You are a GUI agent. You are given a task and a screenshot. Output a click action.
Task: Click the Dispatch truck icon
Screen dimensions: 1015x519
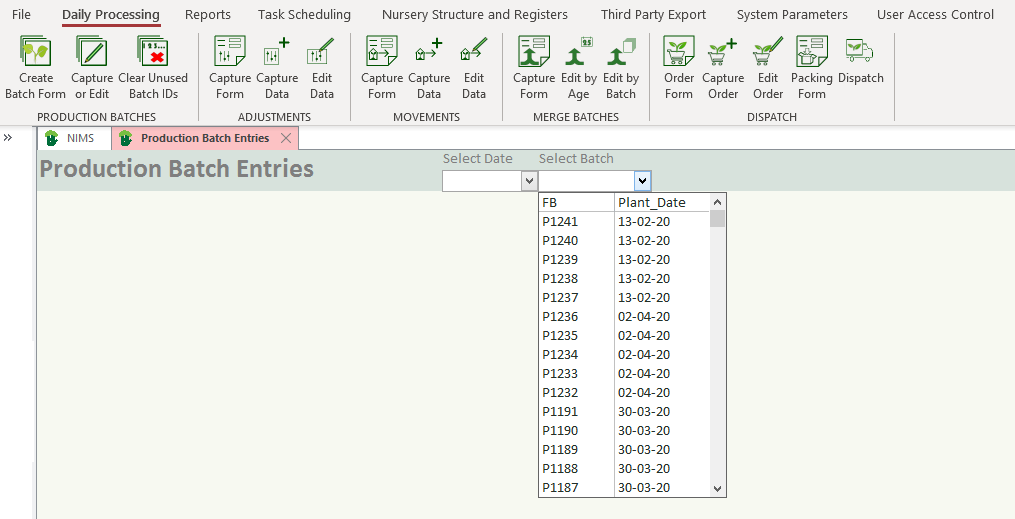click(860, 52)
